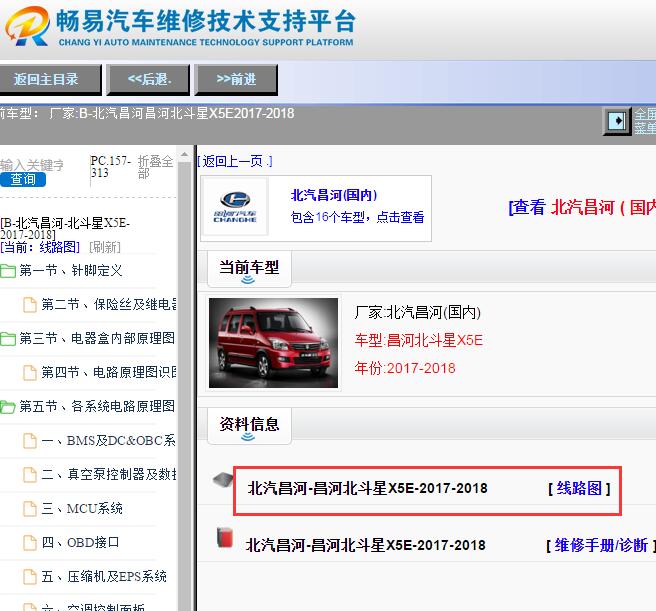
Task: Open tree item 第一节、针脚定义
Action: pos(71,271)
